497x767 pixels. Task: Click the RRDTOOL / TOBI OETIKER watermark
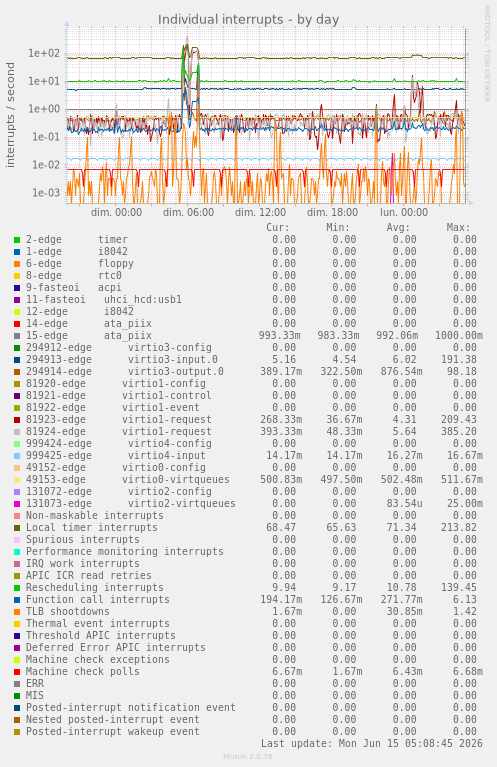(487, 53)
